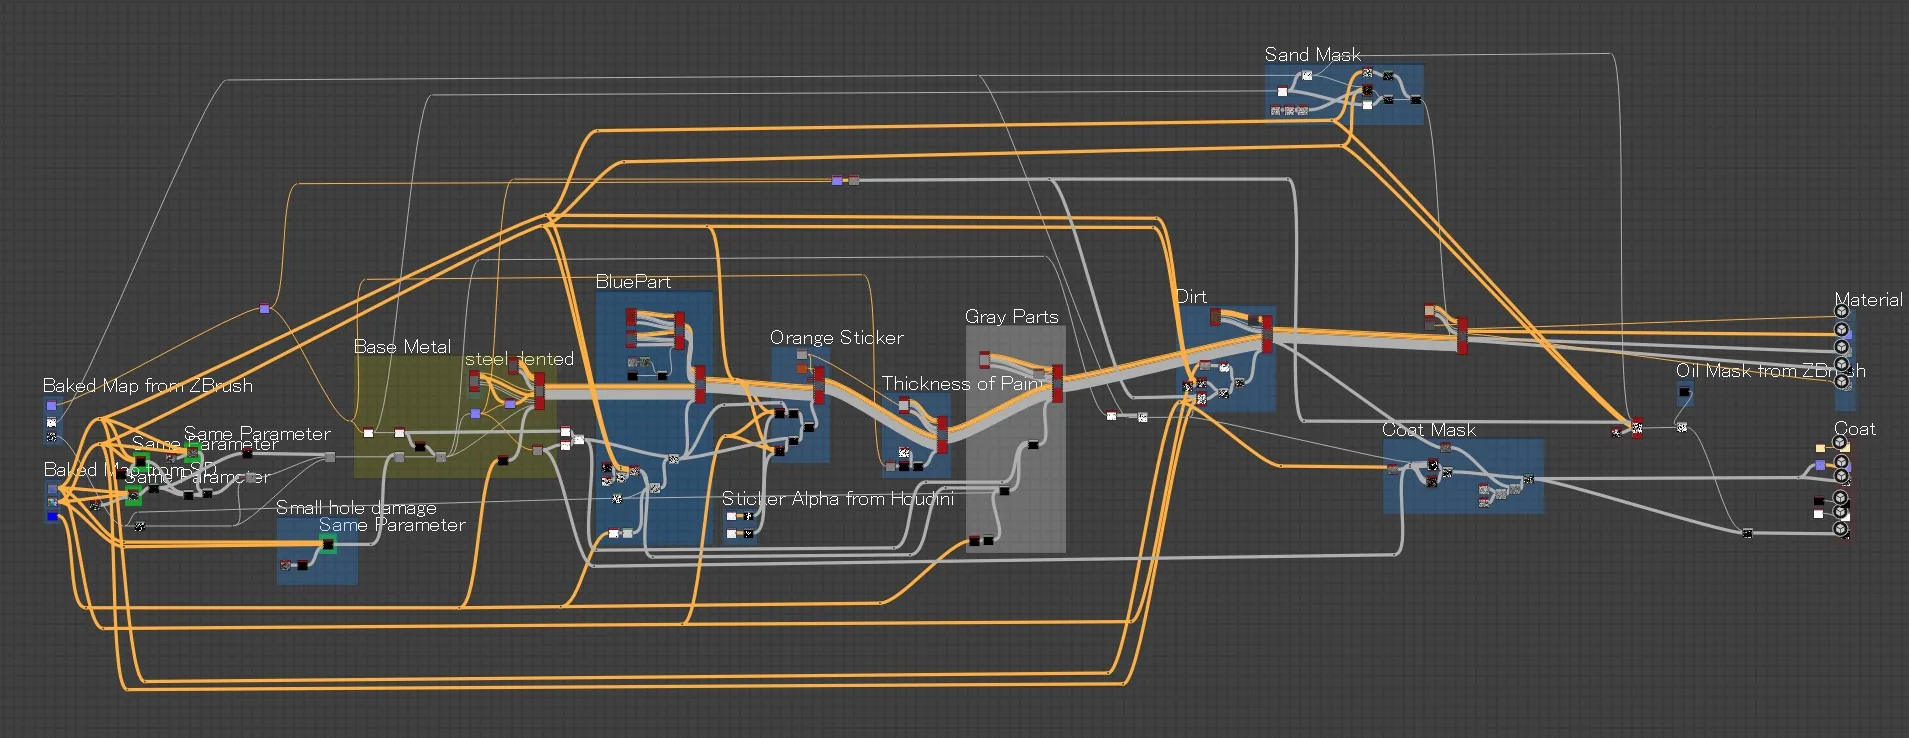This screenshot has height=738, width=1909.
Task: Click the Coat Mask frame title
Action: [x=1428, y=430]
